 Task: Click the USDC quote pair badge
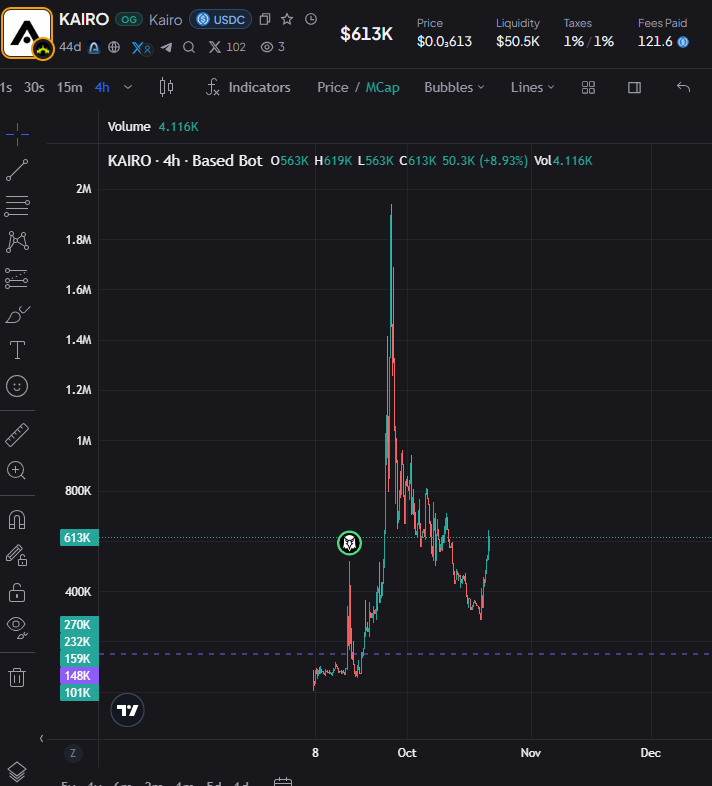click(x=221, y=20)
